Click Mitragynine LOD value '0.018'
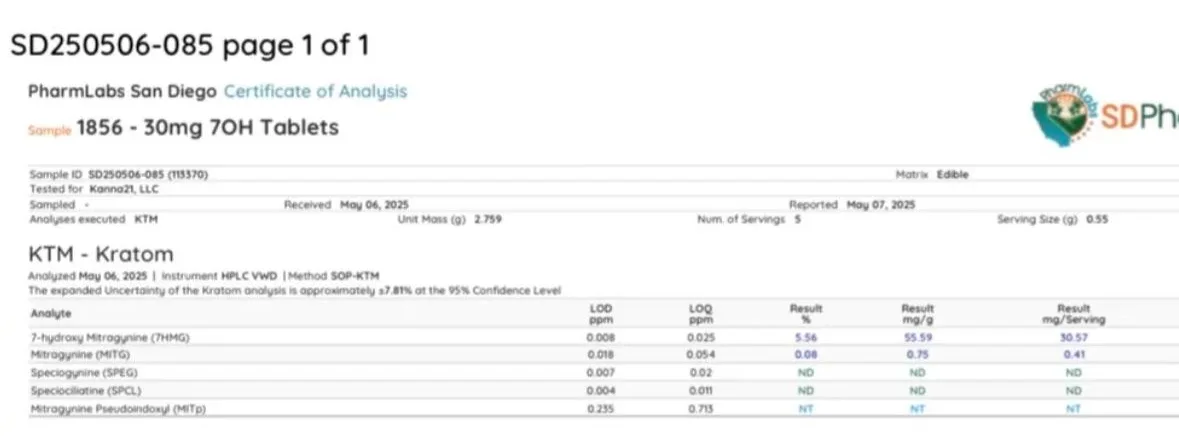The width and height of the screenshot is (1179, 440). click(x=601, y=354)
